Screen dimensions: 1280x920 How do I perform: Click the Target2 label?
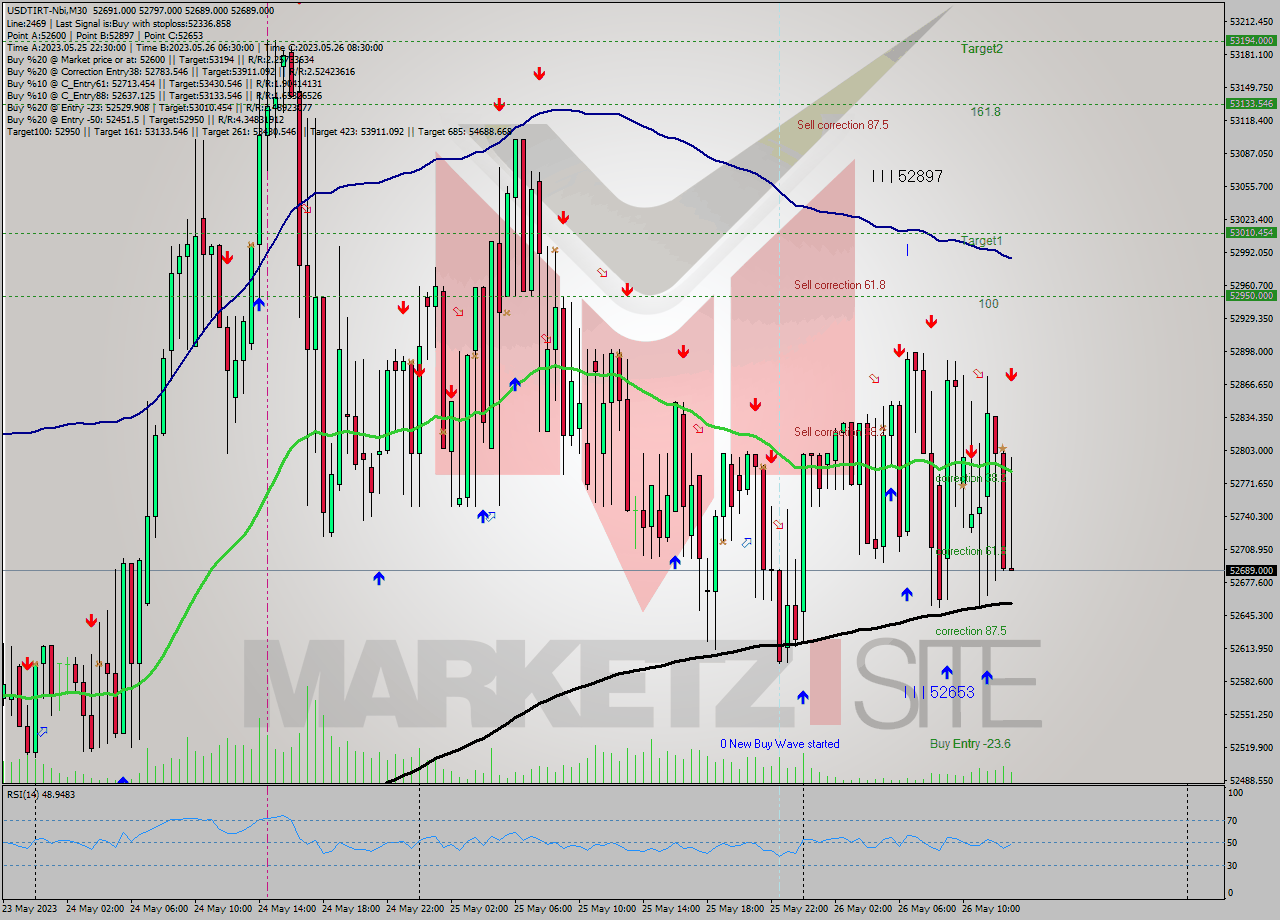click(x=982, y=48)
